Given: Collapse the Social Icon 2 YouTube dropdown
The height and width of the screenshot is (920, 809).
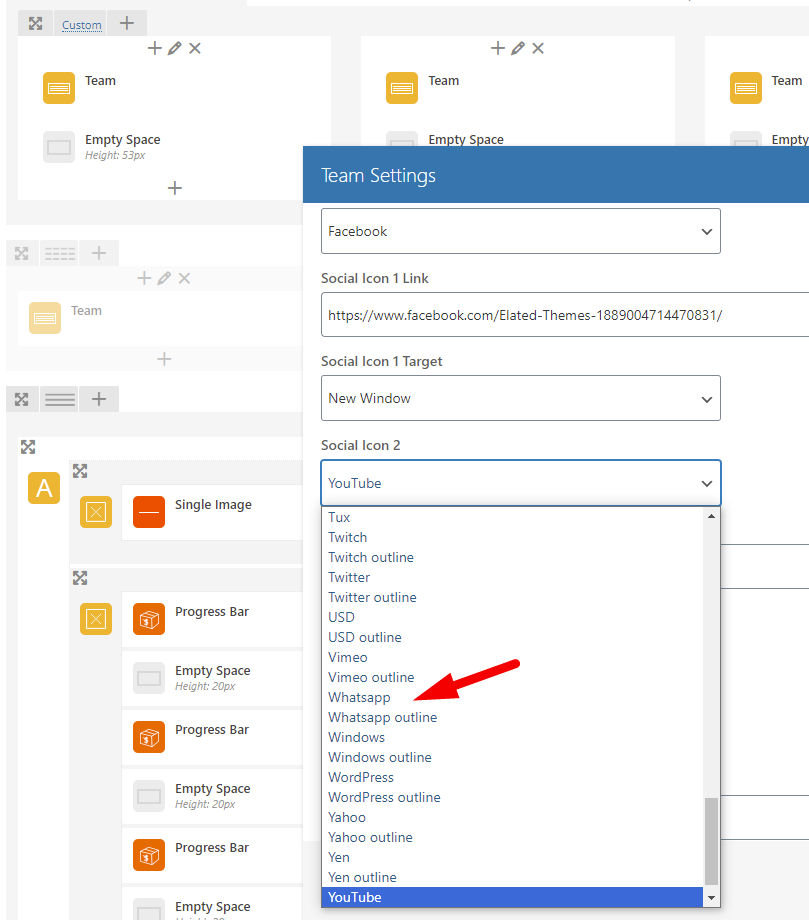Looking at the screenshot, I should coord(520,483).
